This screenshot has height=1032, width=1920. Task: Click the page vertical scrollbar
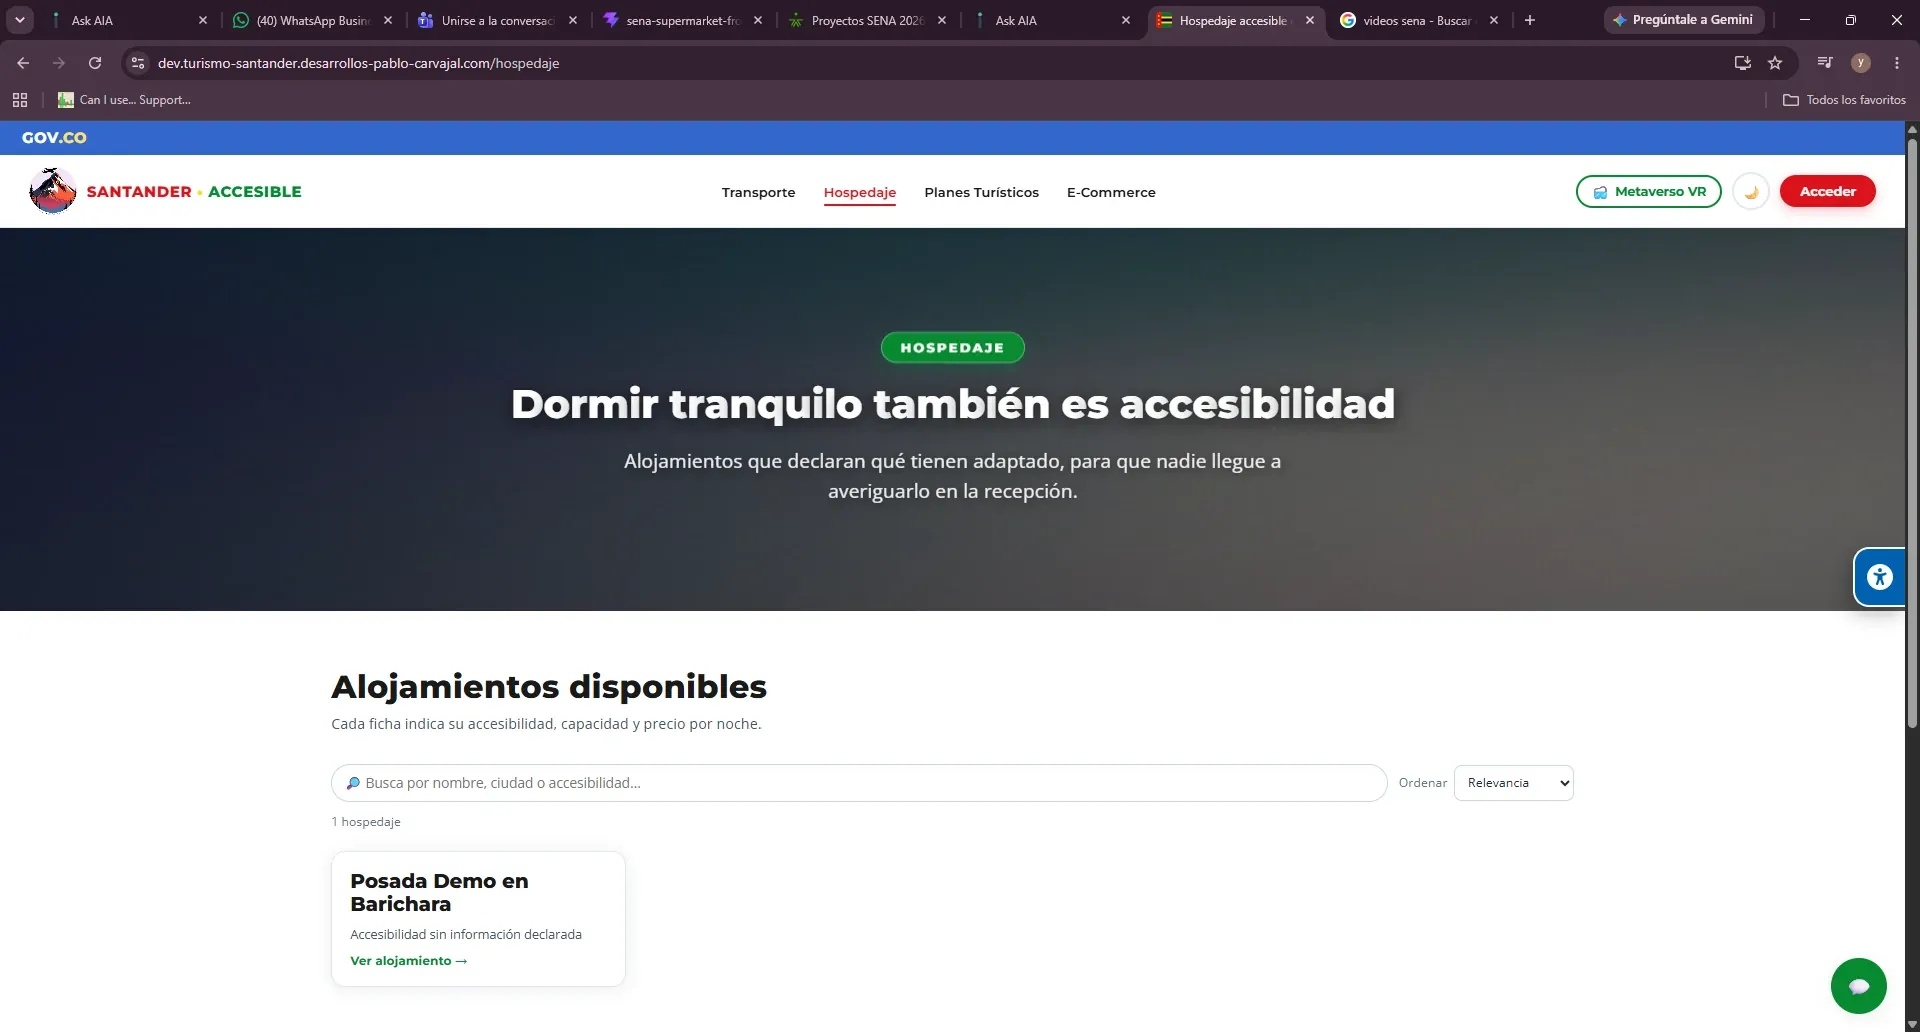click(1912, 434)
